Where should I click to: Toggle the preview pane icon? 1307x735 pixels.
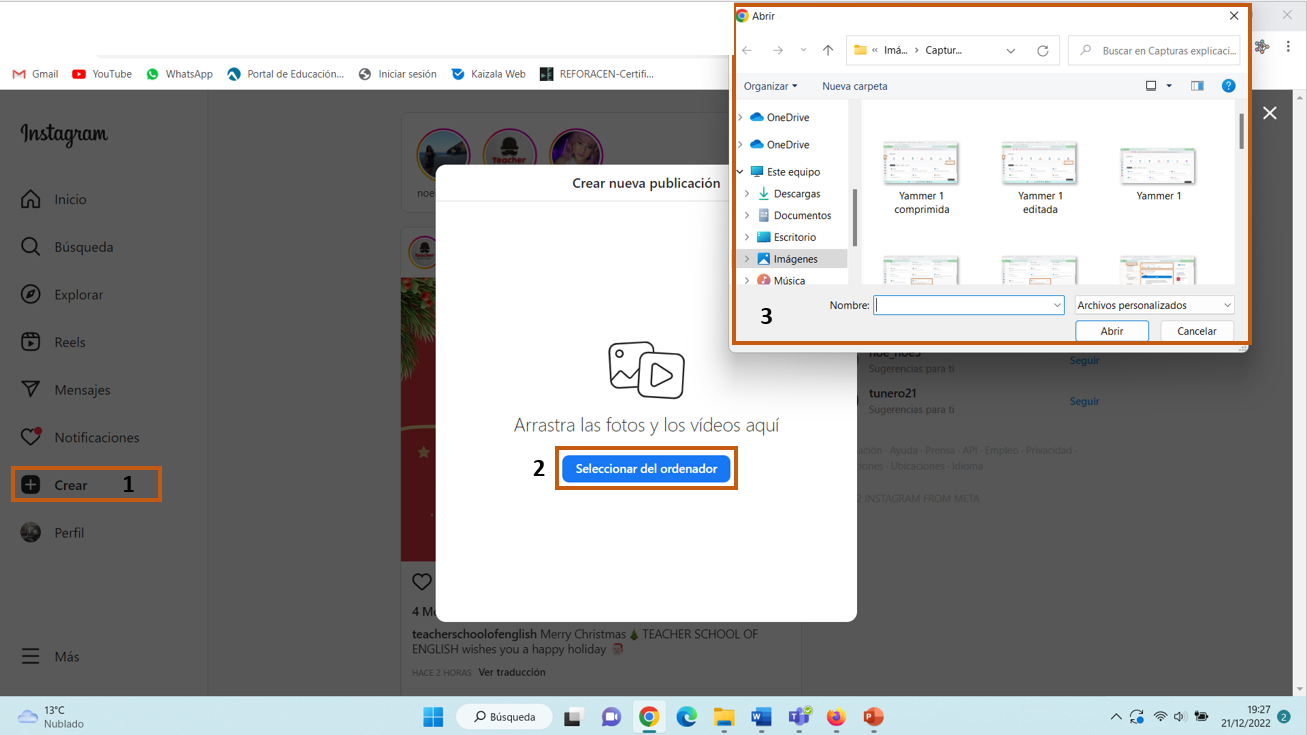[x=1197, y=86]
